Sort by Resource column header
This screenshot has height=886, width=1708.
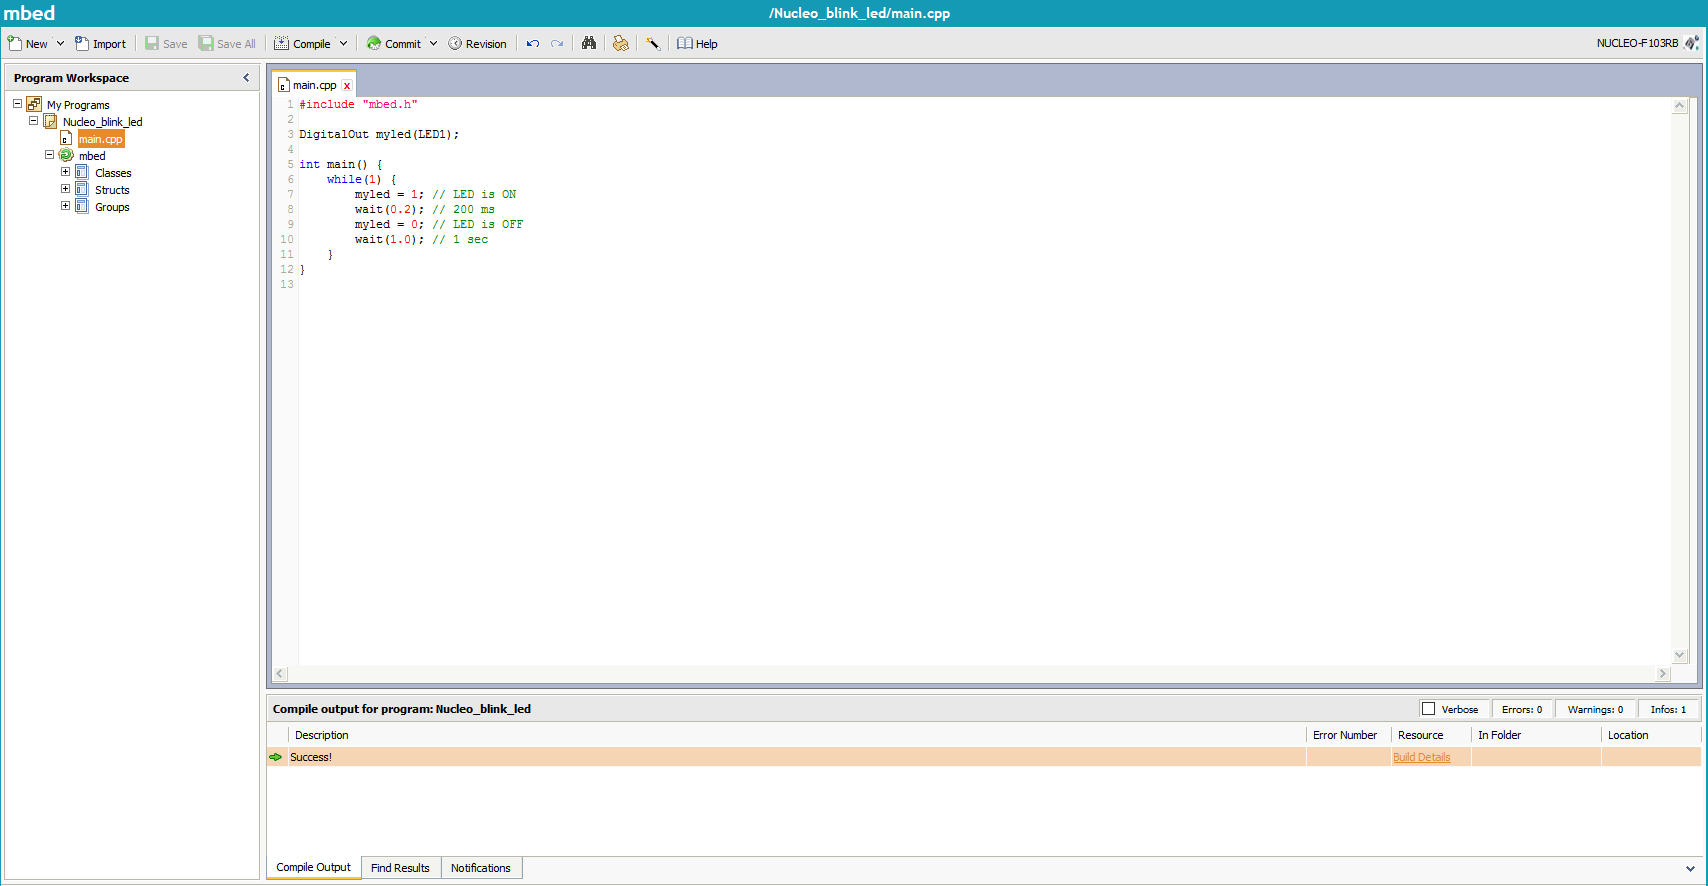pyautogui.click(x=1431, y=735)
